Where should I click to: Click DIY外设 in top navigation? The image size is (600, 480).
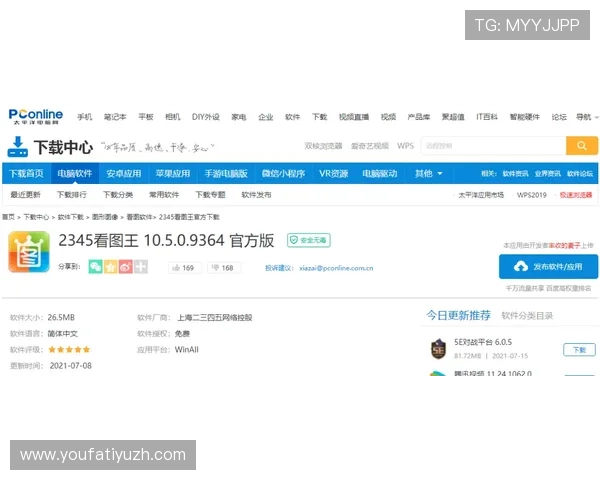206,117
